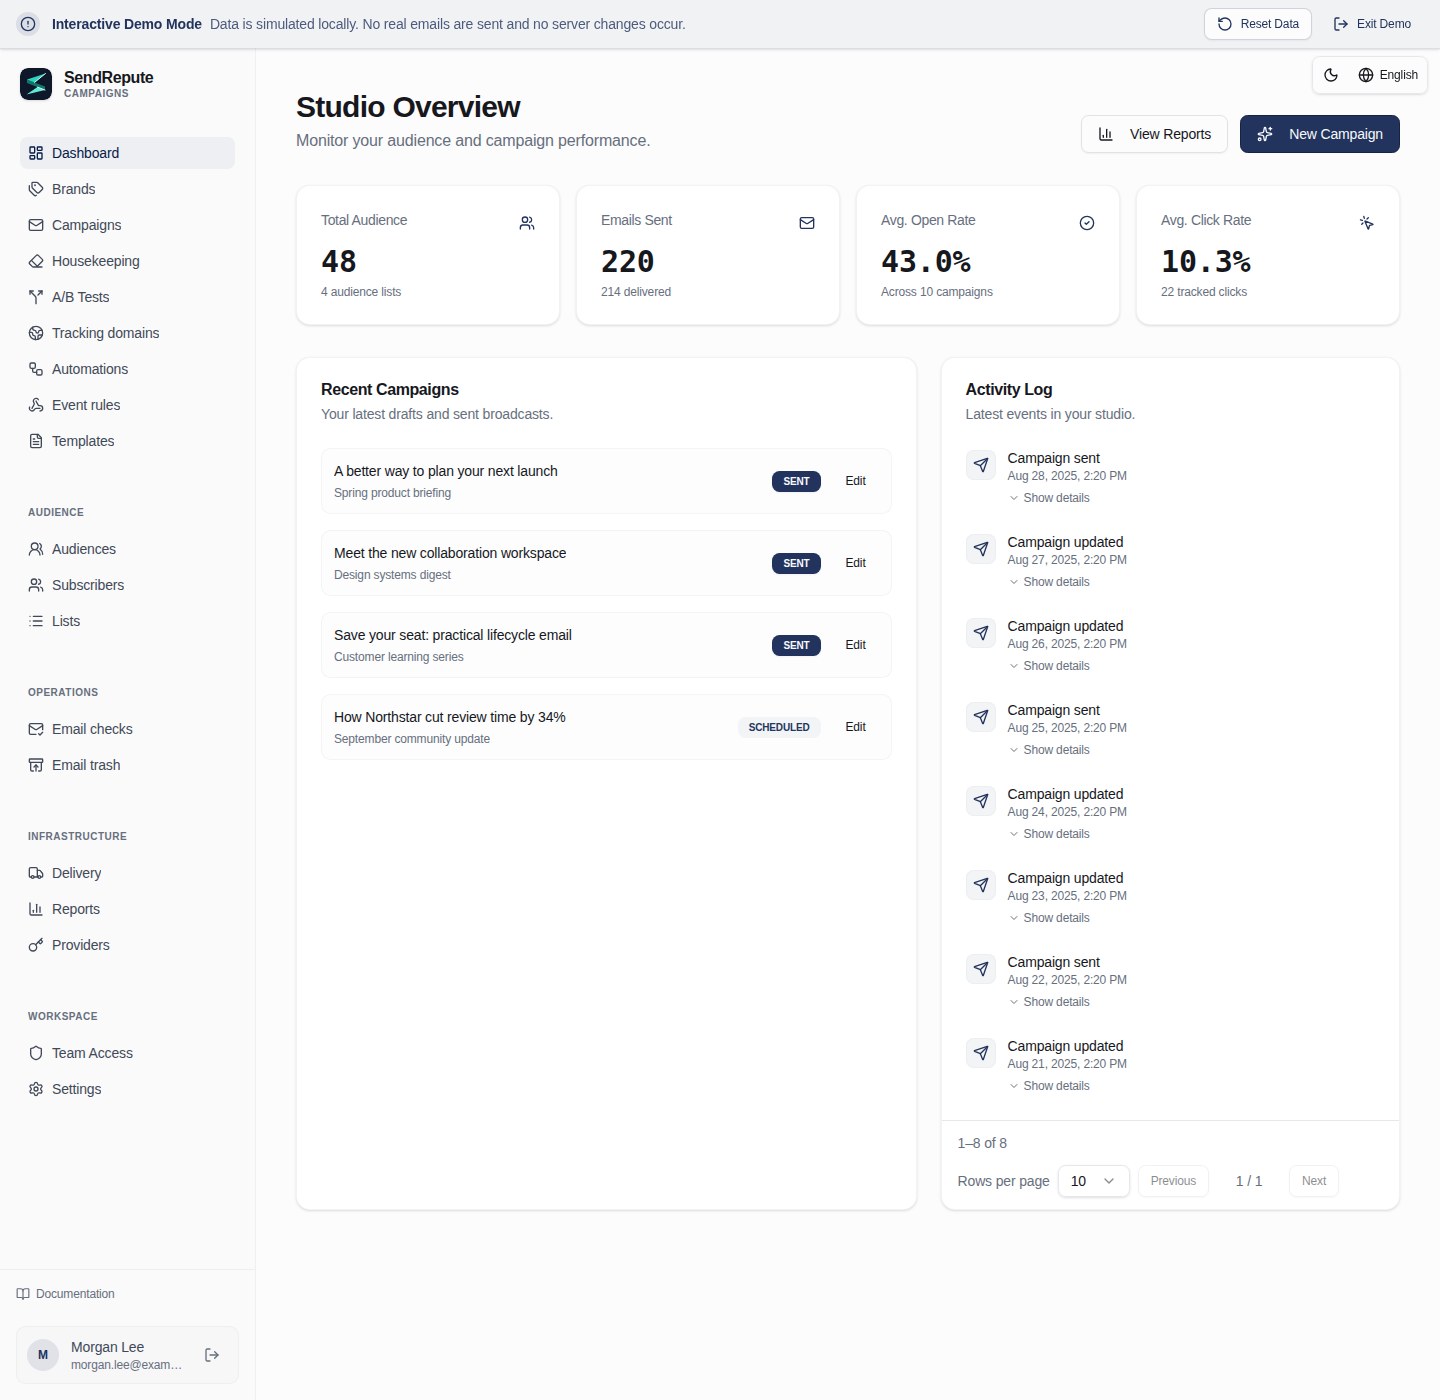Open Automations from the sidebar
The height and width of the screenshot is (1400, 1440).
point(127,369)
